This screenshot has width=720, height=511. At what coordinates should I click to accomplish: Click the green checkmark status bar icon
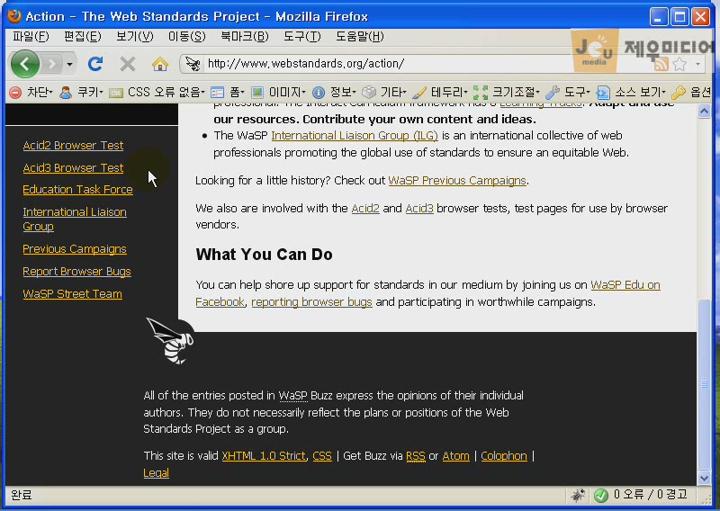[601, 495]
